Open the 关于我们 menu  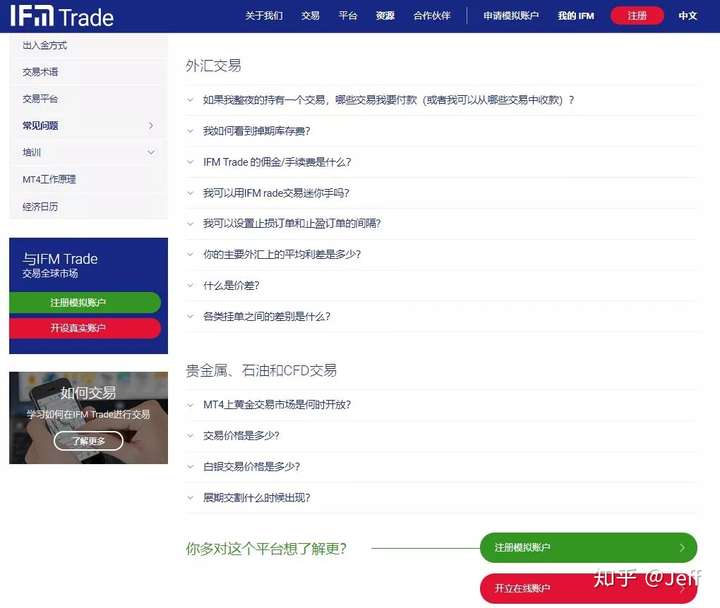264,16
